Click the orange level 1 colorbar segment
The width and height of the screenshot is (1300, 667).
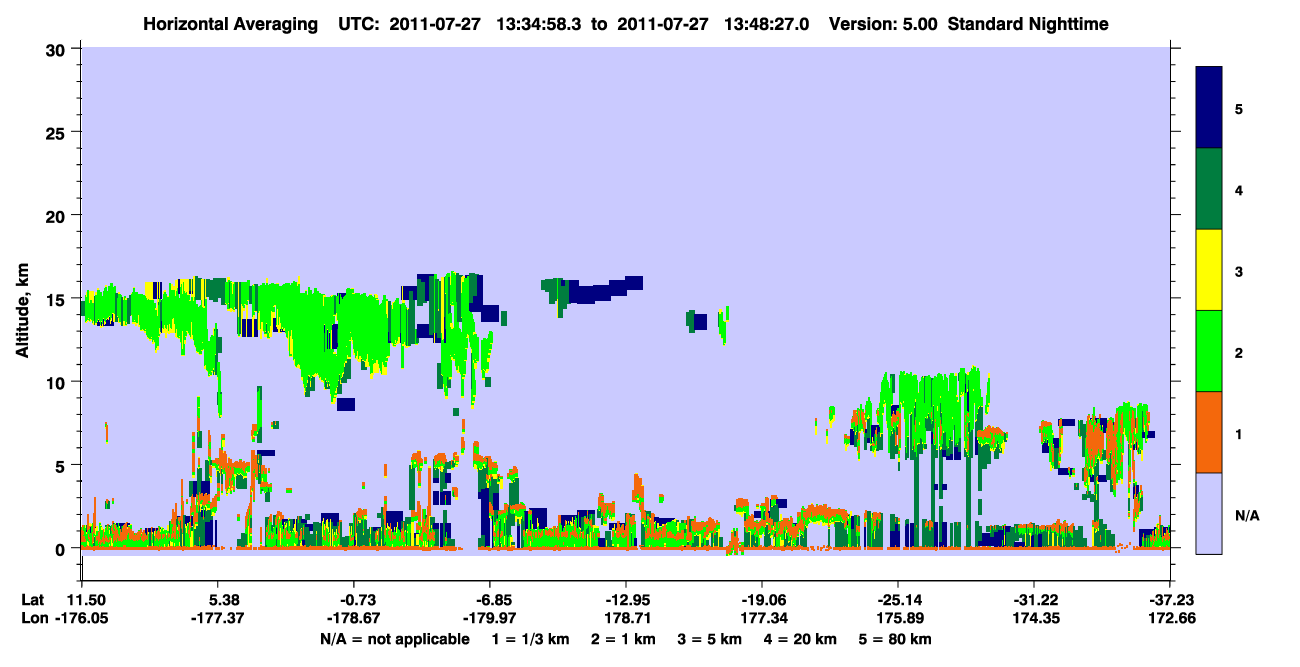(x=1209, y=432)
